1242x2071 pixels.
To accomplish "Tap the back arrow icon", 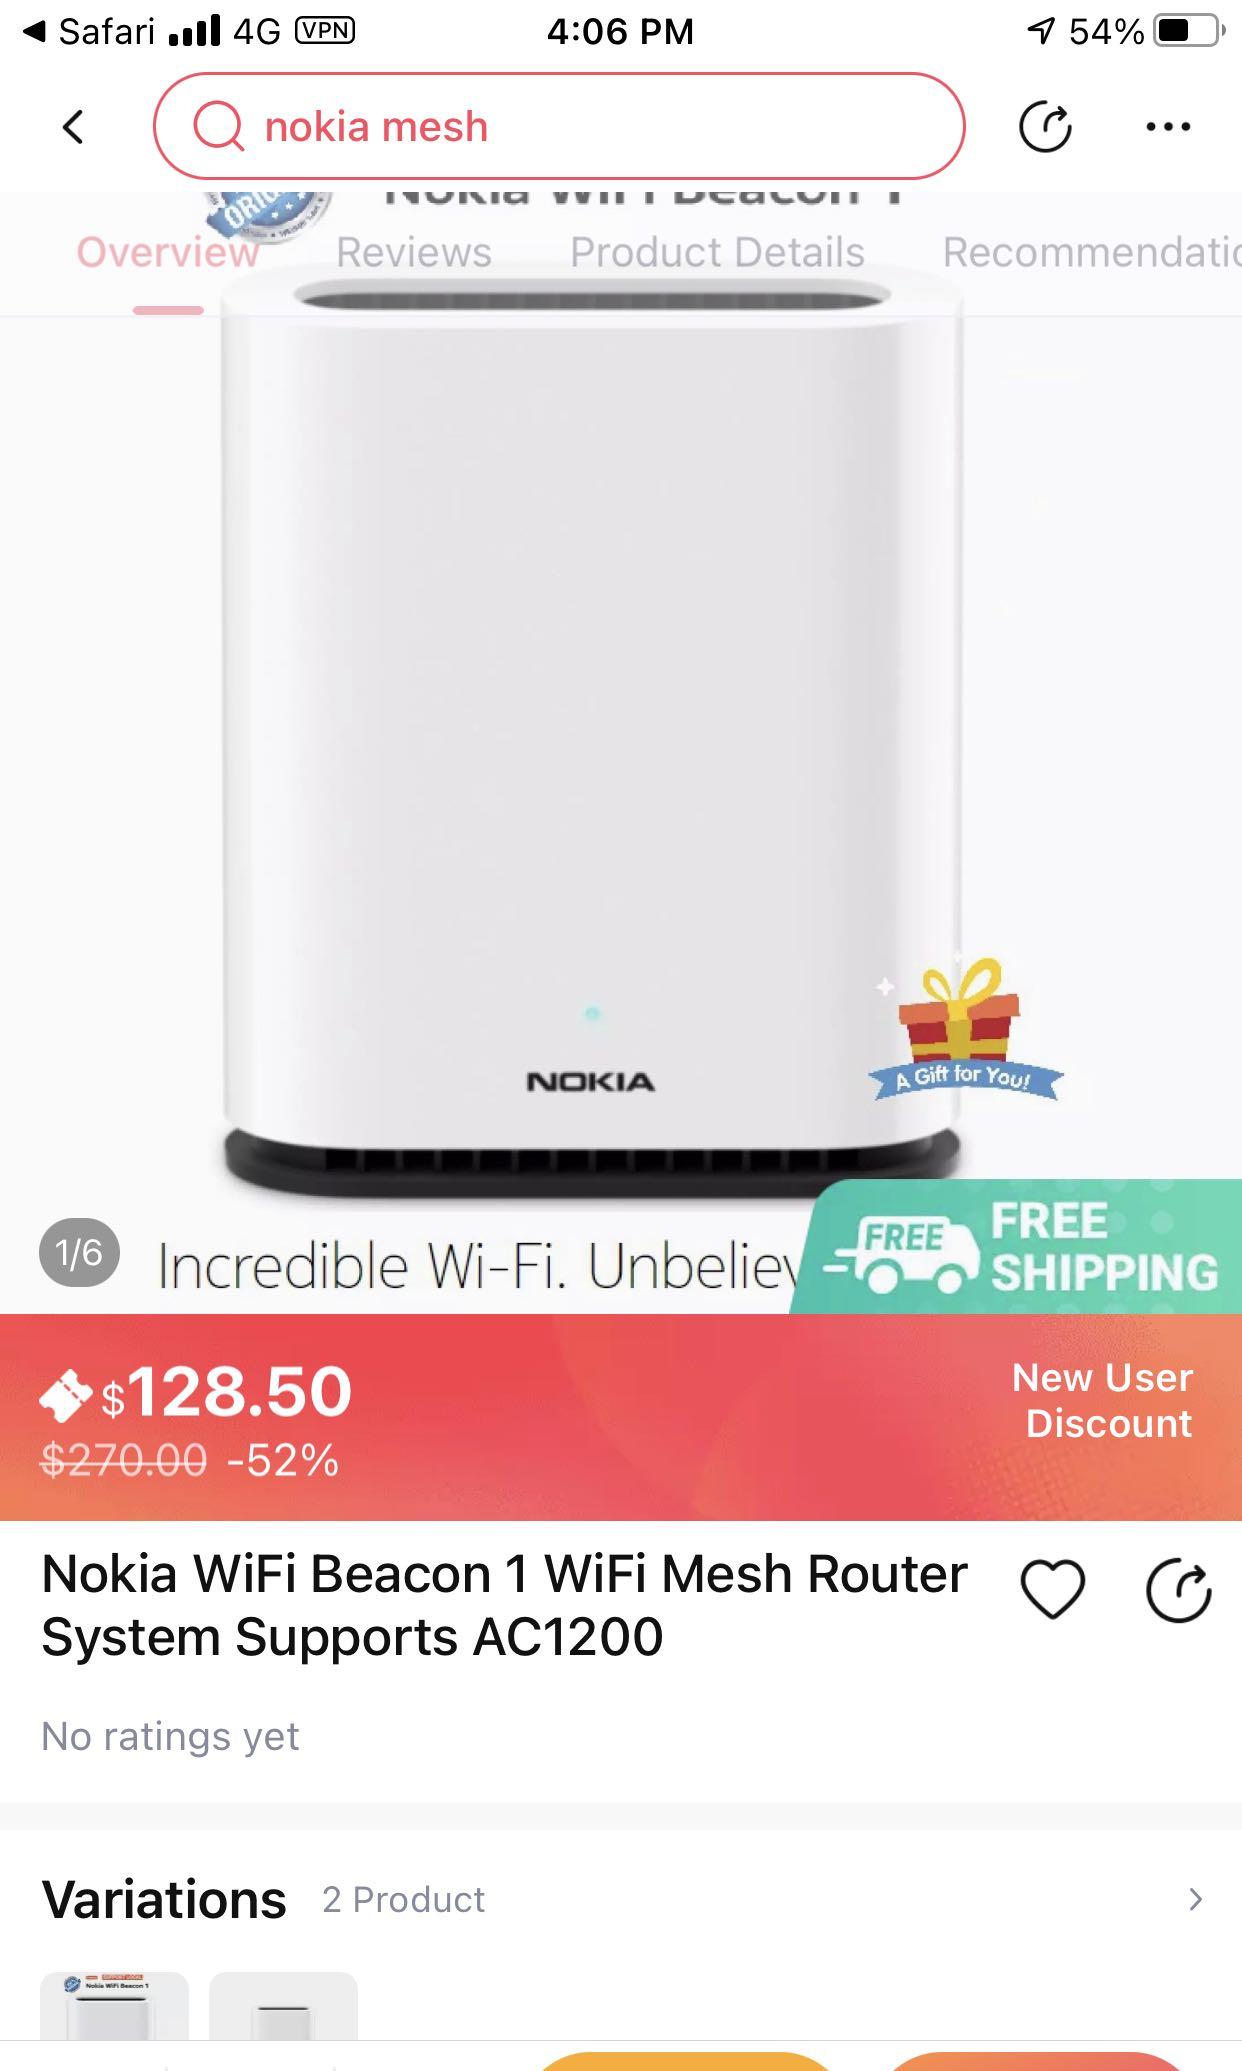I will 72,127.
